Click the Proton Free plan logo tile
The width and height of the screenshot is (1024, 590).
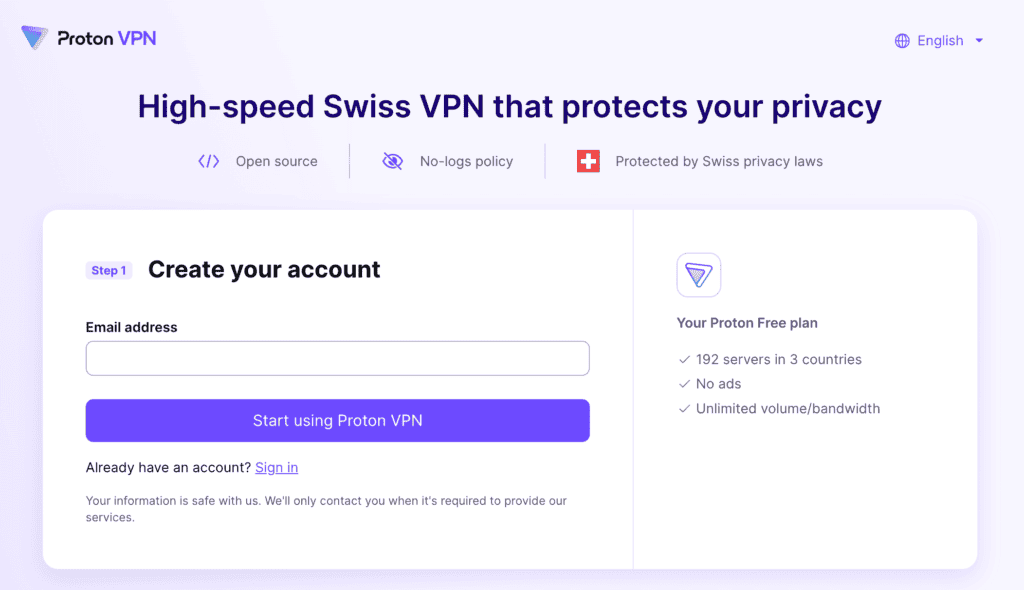click(x=699, y=275)
